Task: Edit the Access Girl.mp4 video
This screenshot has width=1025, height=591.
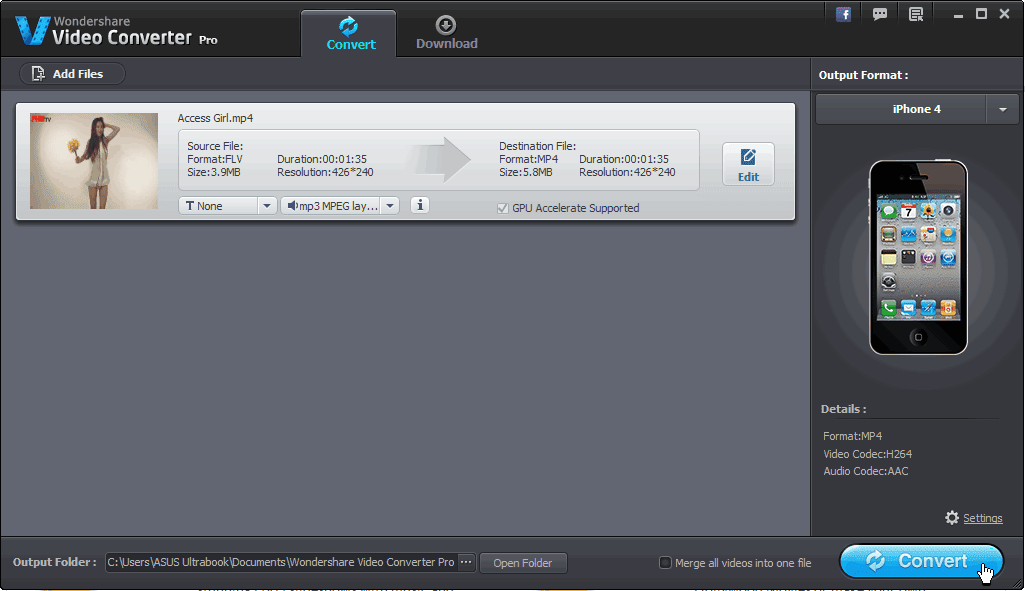Action: point(748,164)
